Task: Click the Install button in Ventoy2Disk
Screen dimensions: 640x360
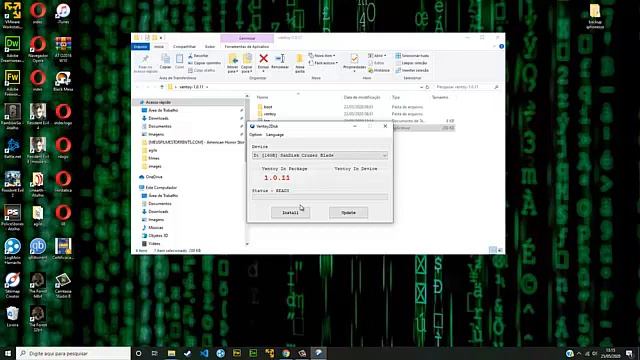Action: coord(290,213)
